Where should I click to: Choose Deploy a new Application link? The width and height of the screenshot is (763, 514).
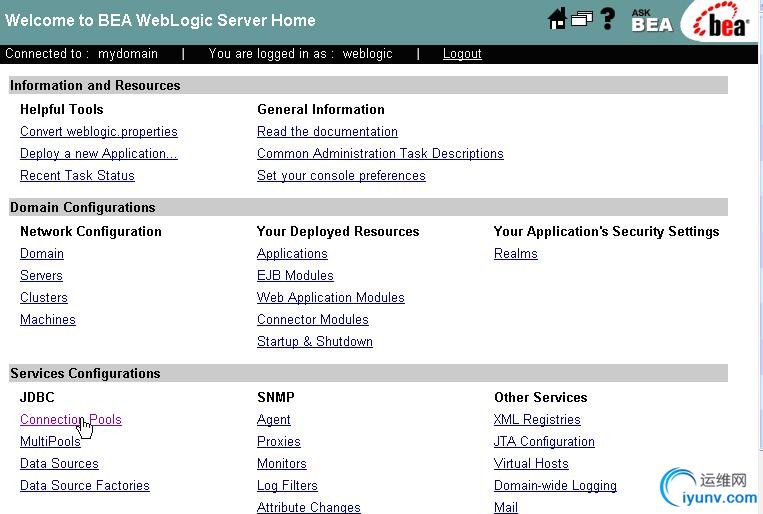pos(99,153)
